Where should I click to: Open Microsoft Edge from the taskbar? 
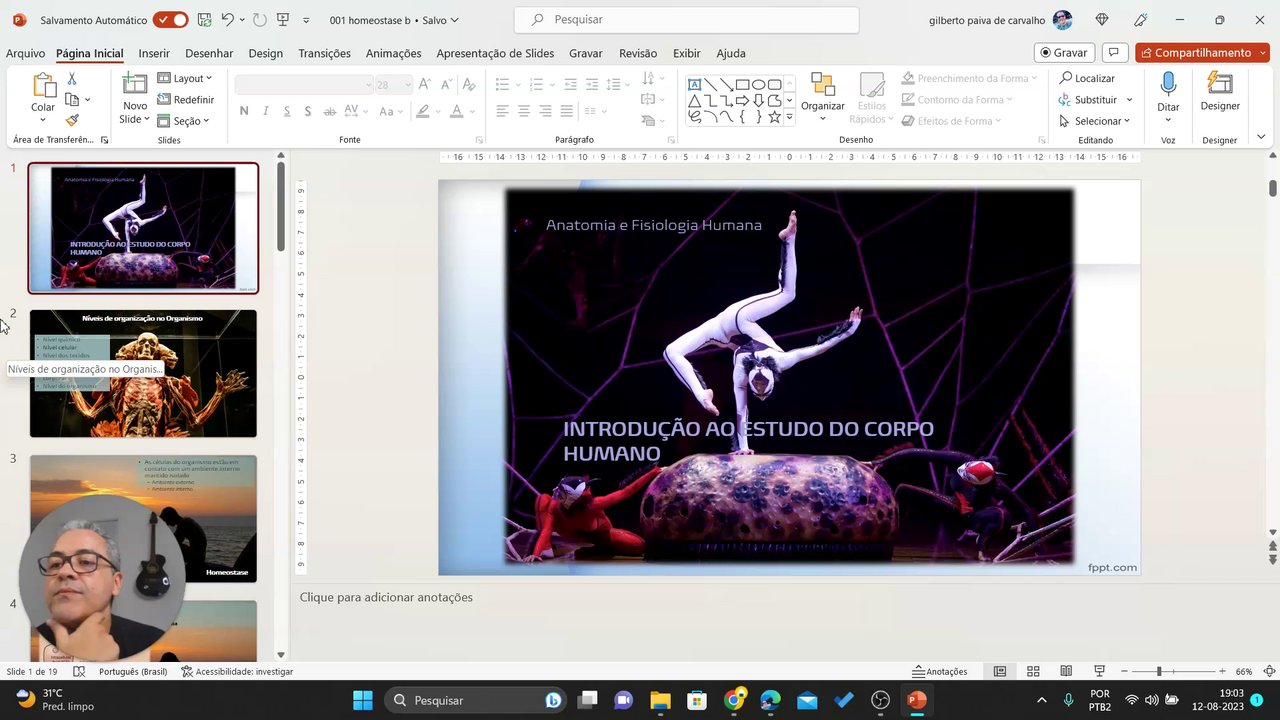click(770, 700)
